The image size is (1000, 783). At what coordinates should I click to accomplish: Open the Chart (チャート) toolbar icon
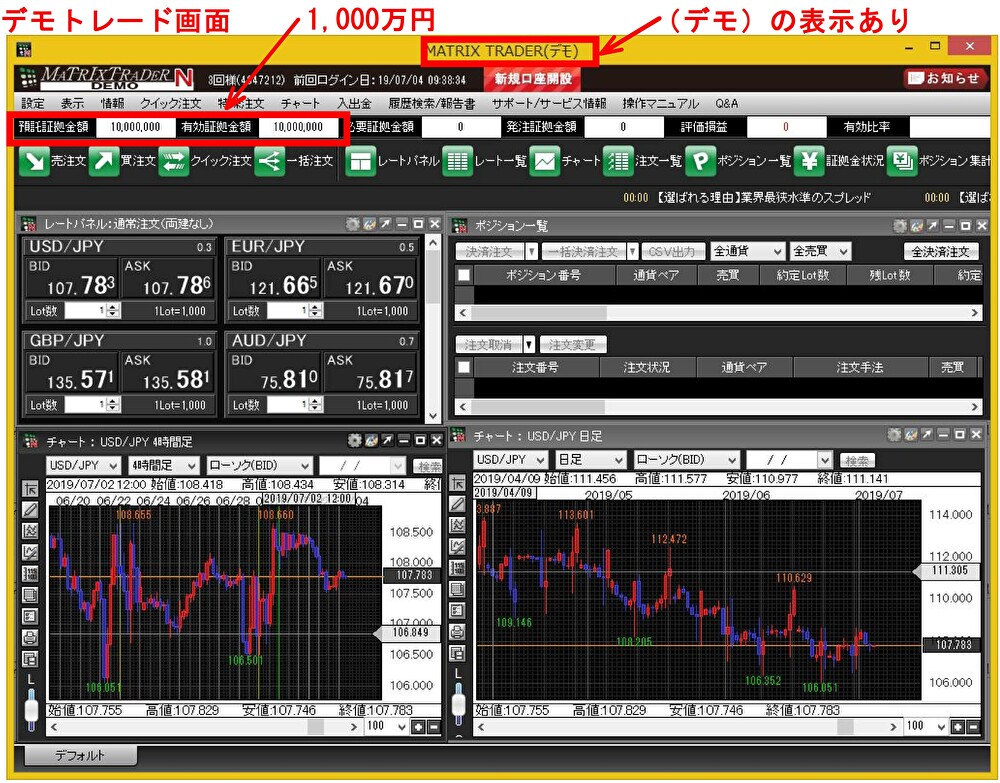pyautogui.click(x=545, y=161)
